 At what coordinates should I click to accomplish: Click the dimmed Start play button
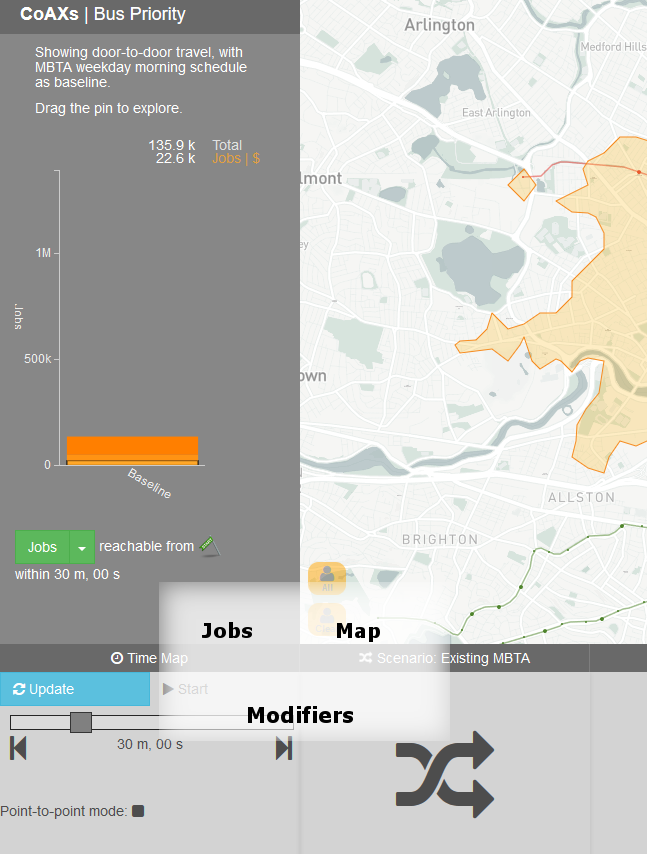[x=186, y=689]
